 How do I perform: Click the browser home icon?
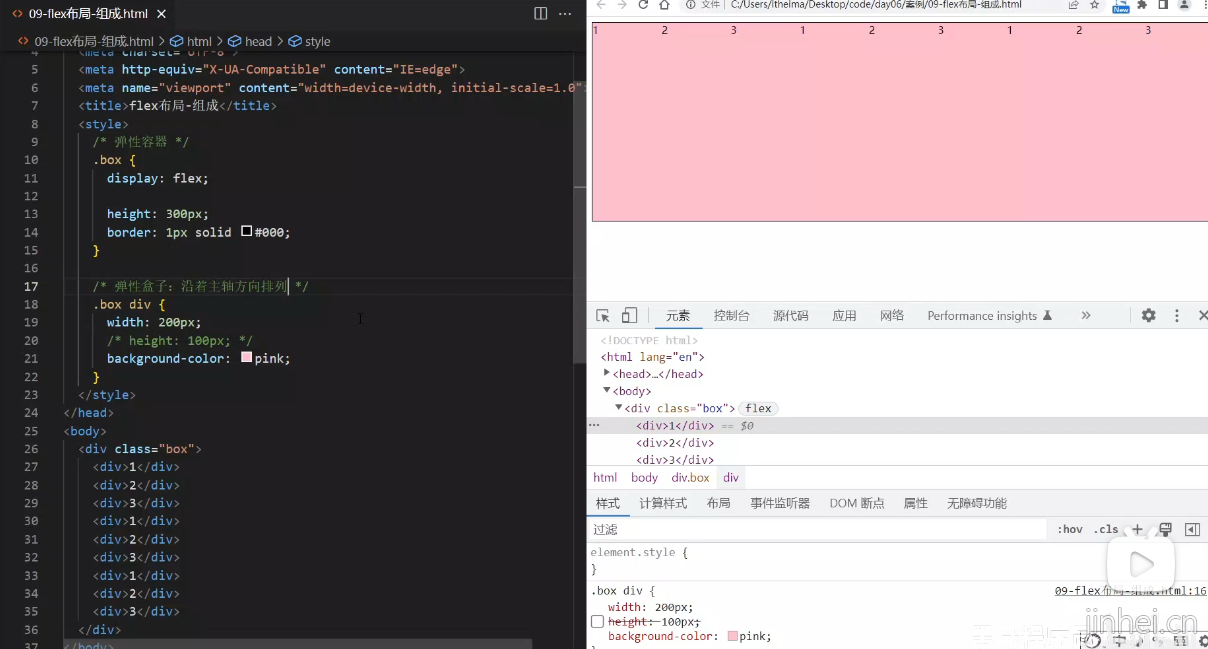click(664, 5)
